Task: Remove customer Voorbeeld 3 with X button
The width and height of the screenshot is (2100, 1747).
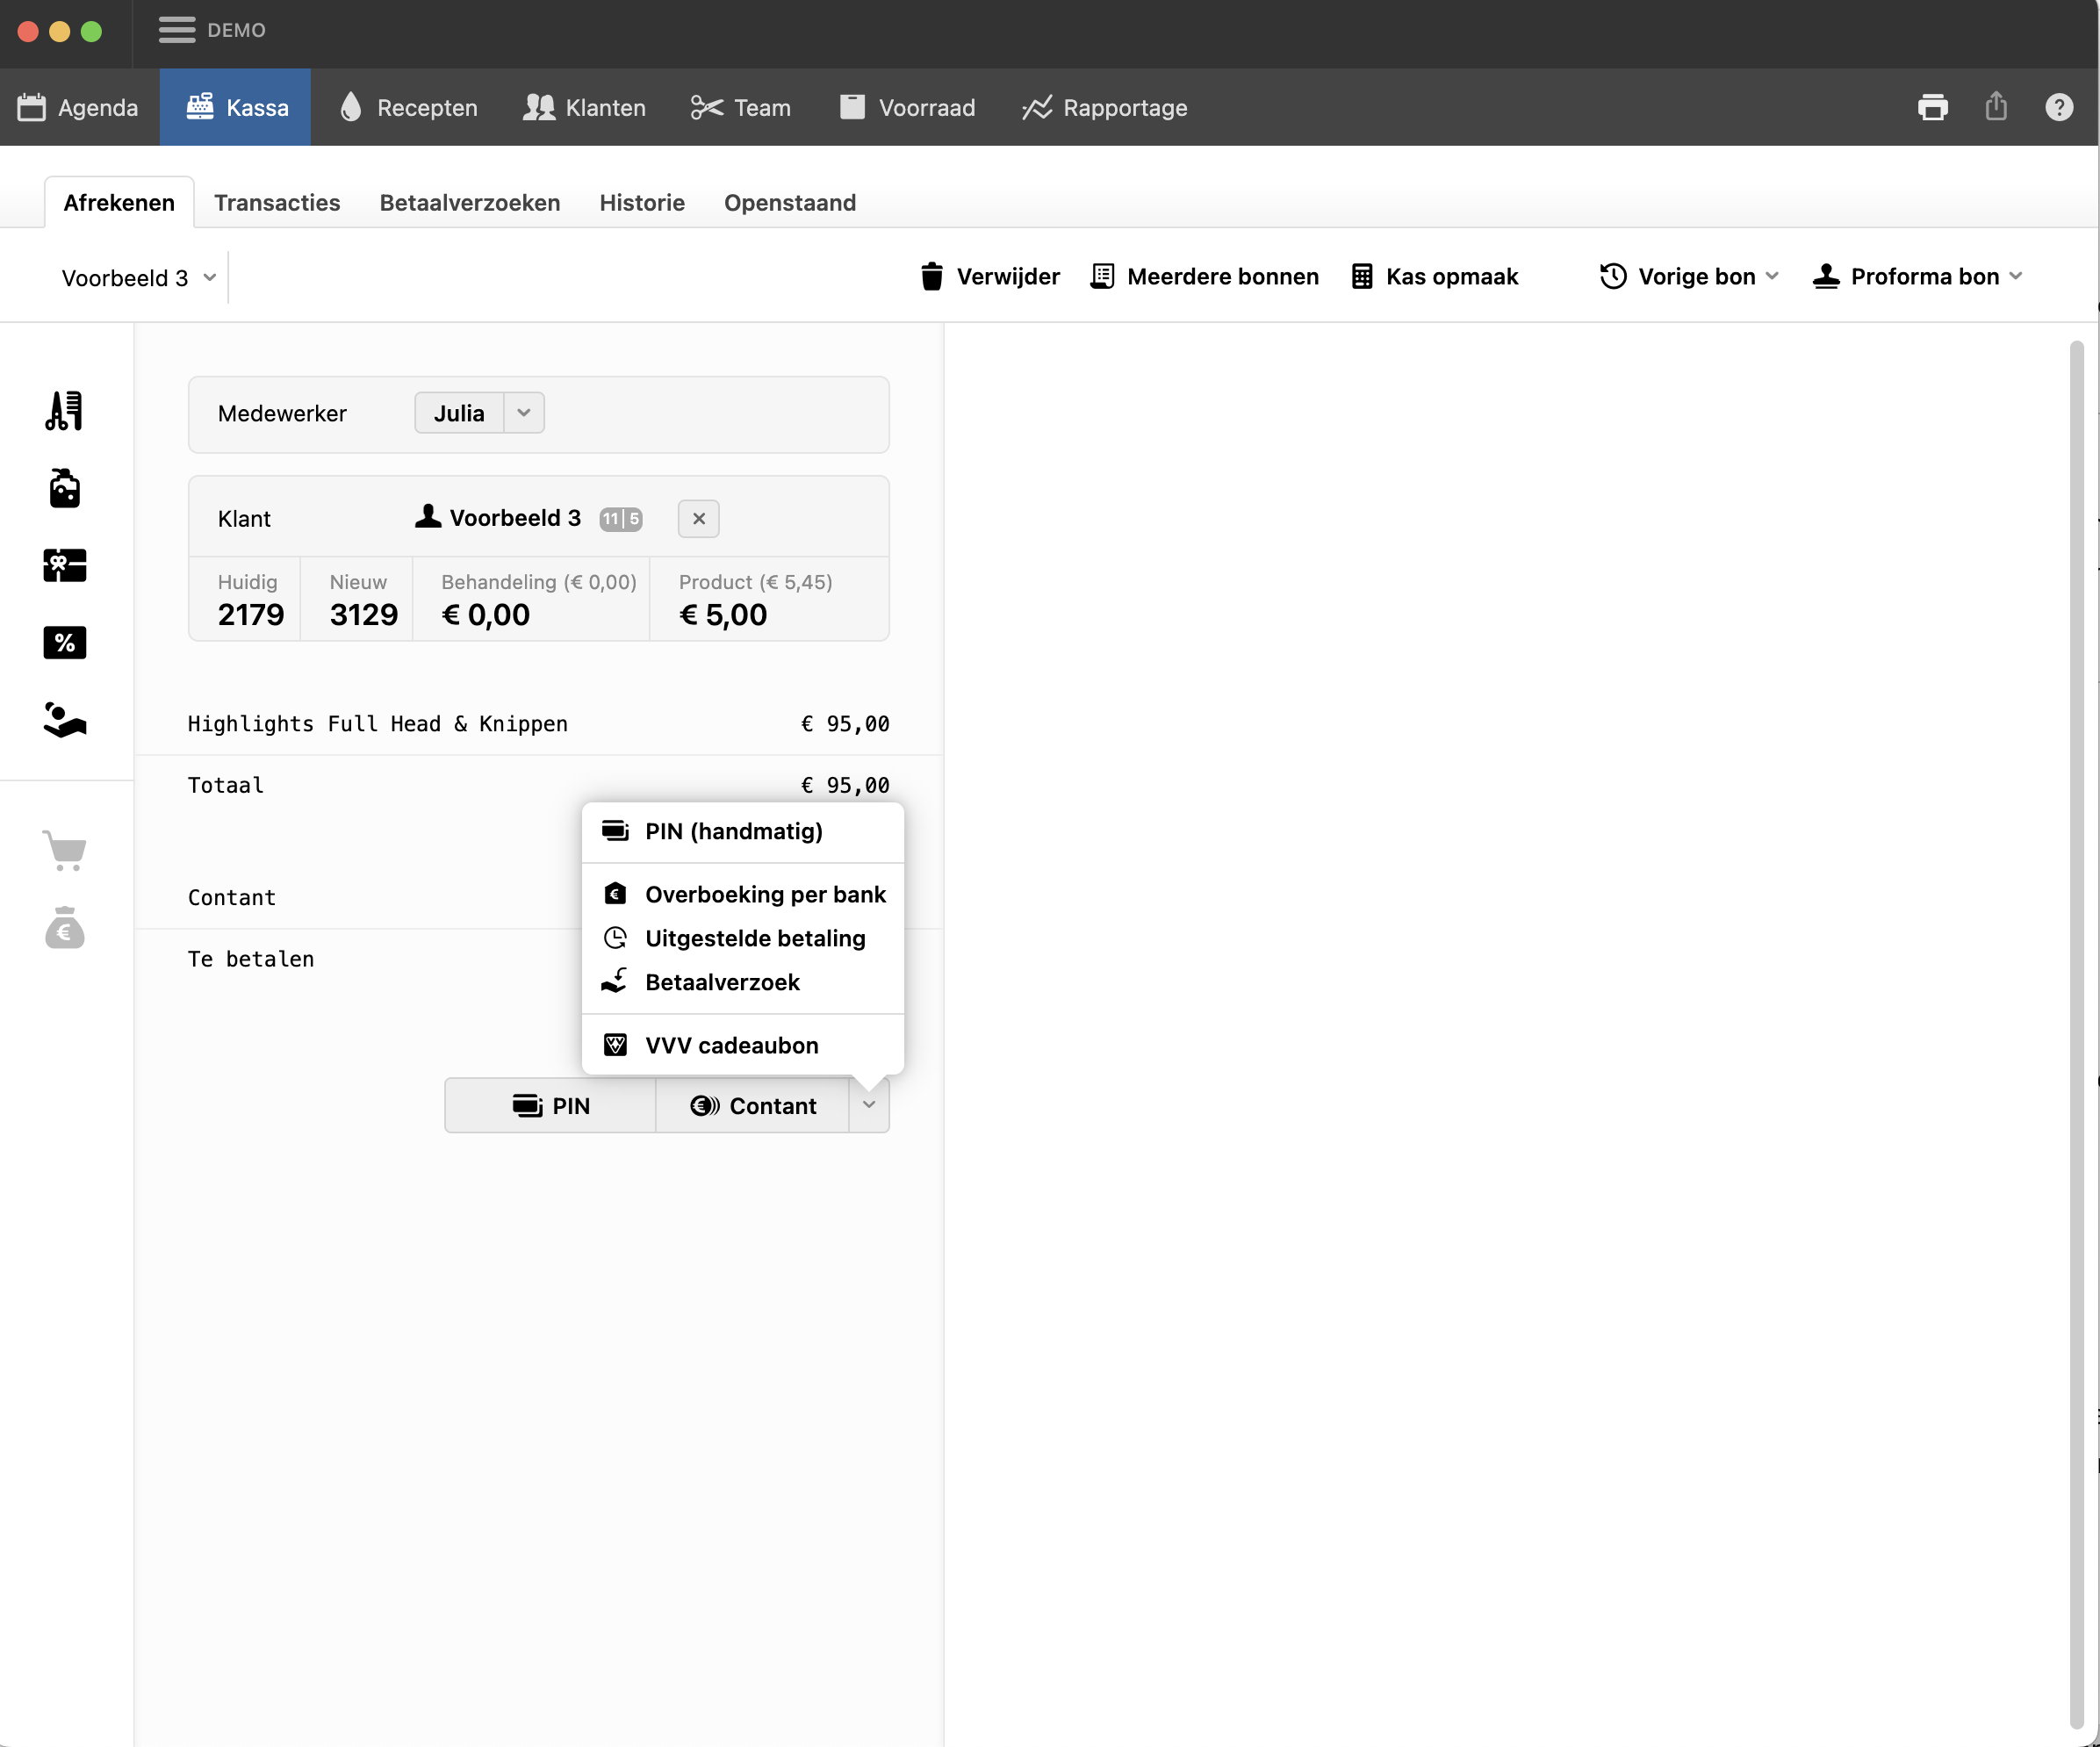Action: (698, 518)
